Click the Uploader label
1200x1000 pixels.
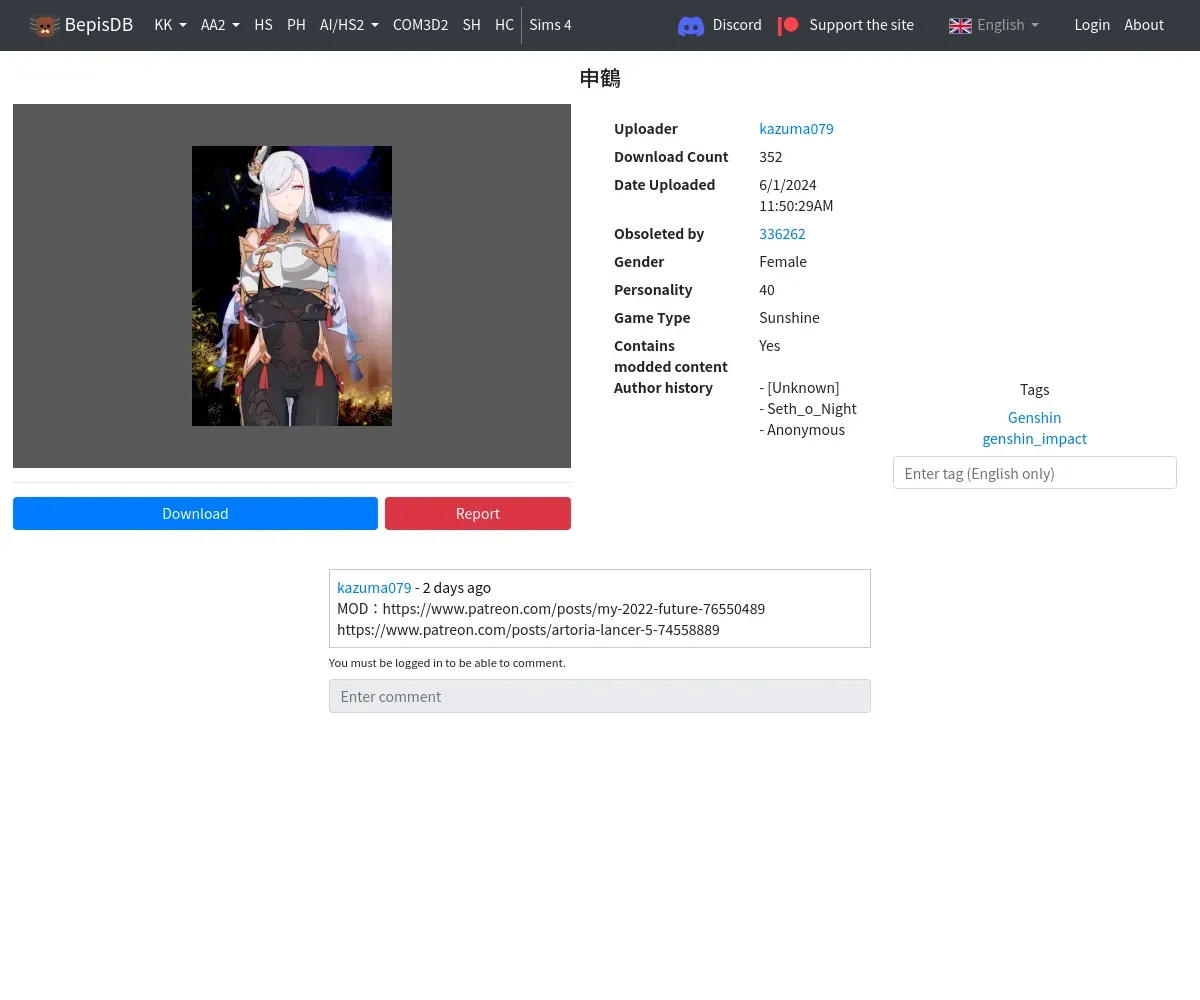(646, 129)
